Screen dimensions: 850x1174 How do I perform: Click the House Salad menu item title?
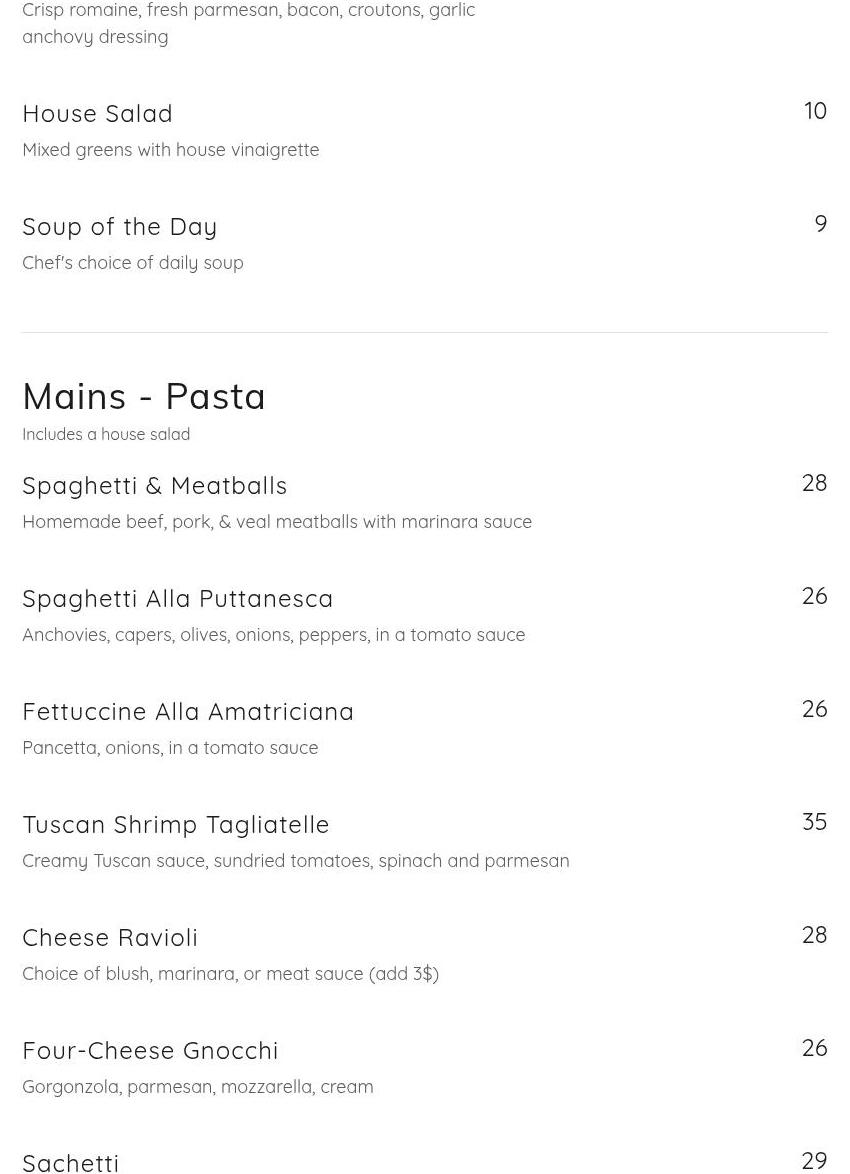[x=98, y=114]
